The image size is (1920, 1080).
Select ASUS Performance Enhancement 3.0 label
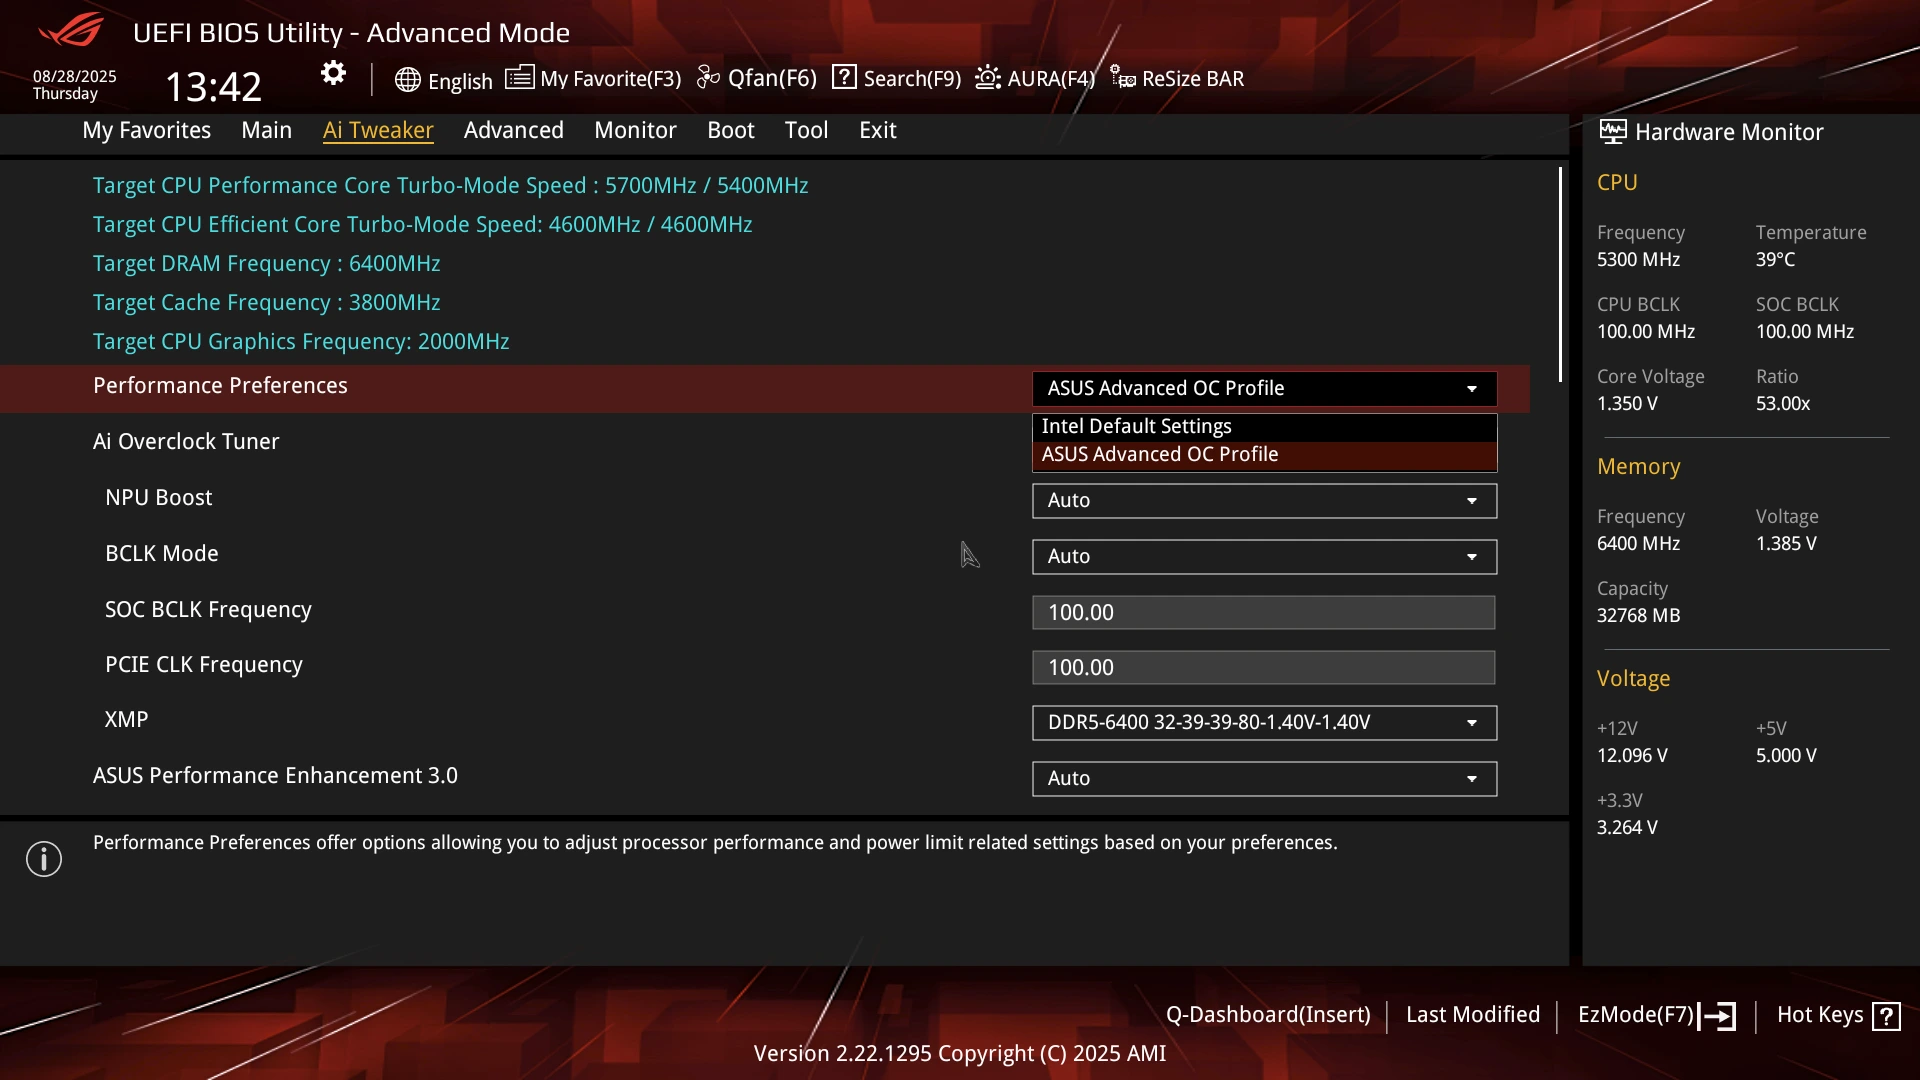[275, 776]
